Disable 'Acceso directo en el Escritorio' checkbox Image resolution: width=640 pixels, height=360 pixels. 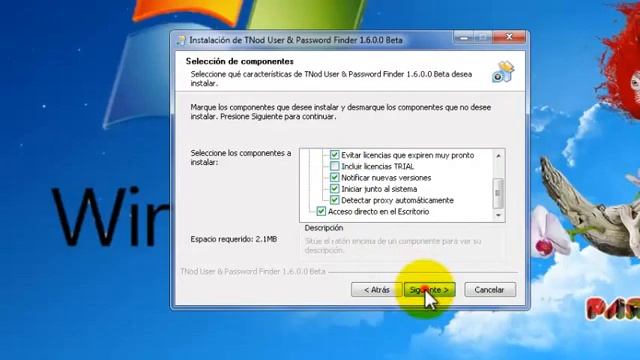point(321,211)
